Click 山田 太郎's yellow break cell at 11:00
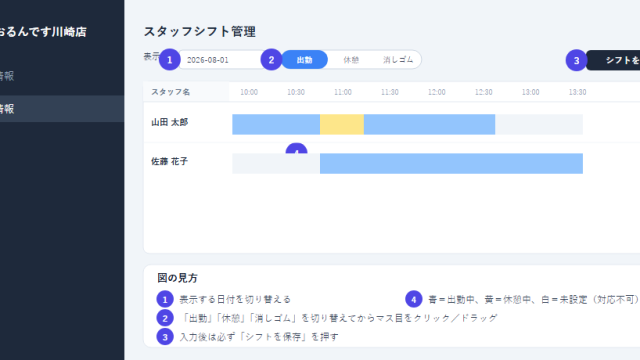Viewport: 640px width, 360px height. pyautogui.click(x=342, y=124)
